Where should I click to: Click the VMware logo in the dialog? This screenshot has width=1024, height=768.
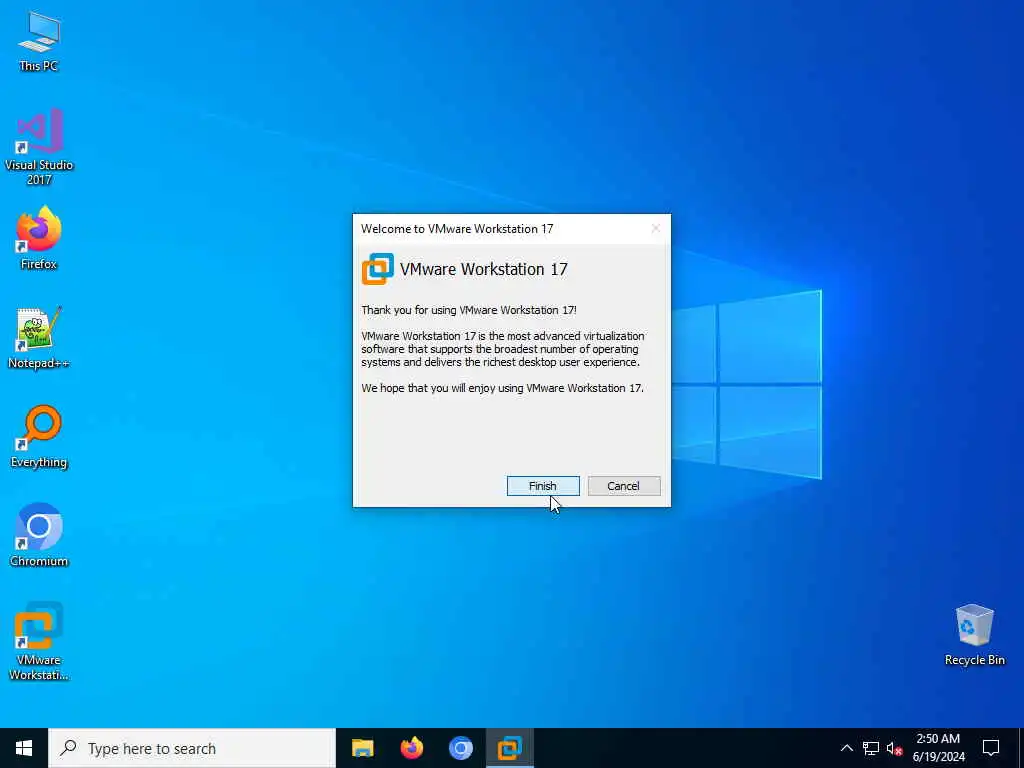377,269
